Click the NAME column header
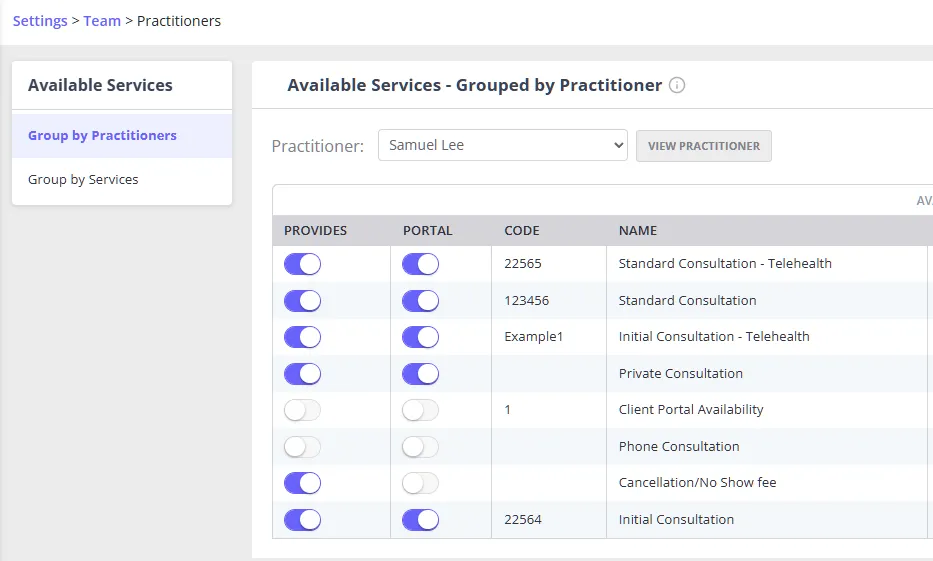 (638, 231)
